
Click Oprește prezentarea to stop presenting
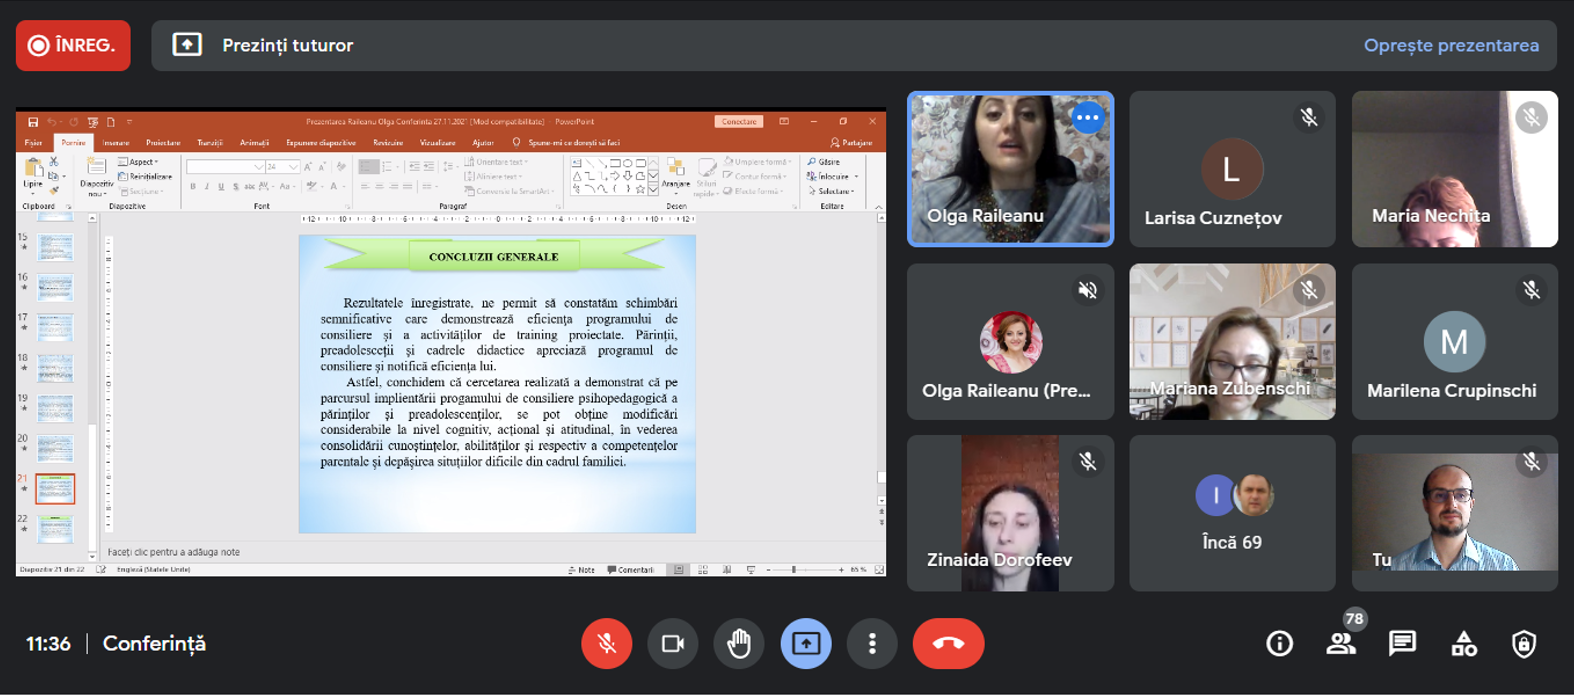pyautogui.click(x=1450, y=45)
